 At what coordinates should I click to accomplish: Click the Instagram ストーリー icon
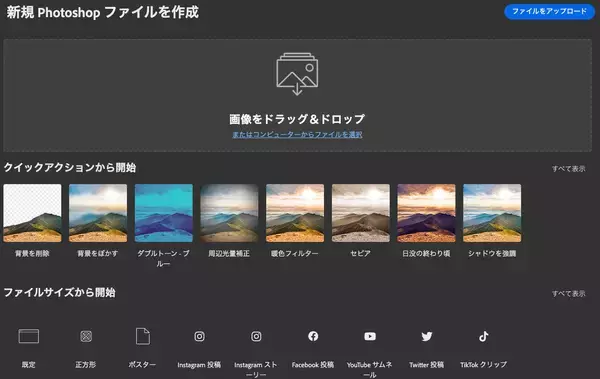point(256,336)
